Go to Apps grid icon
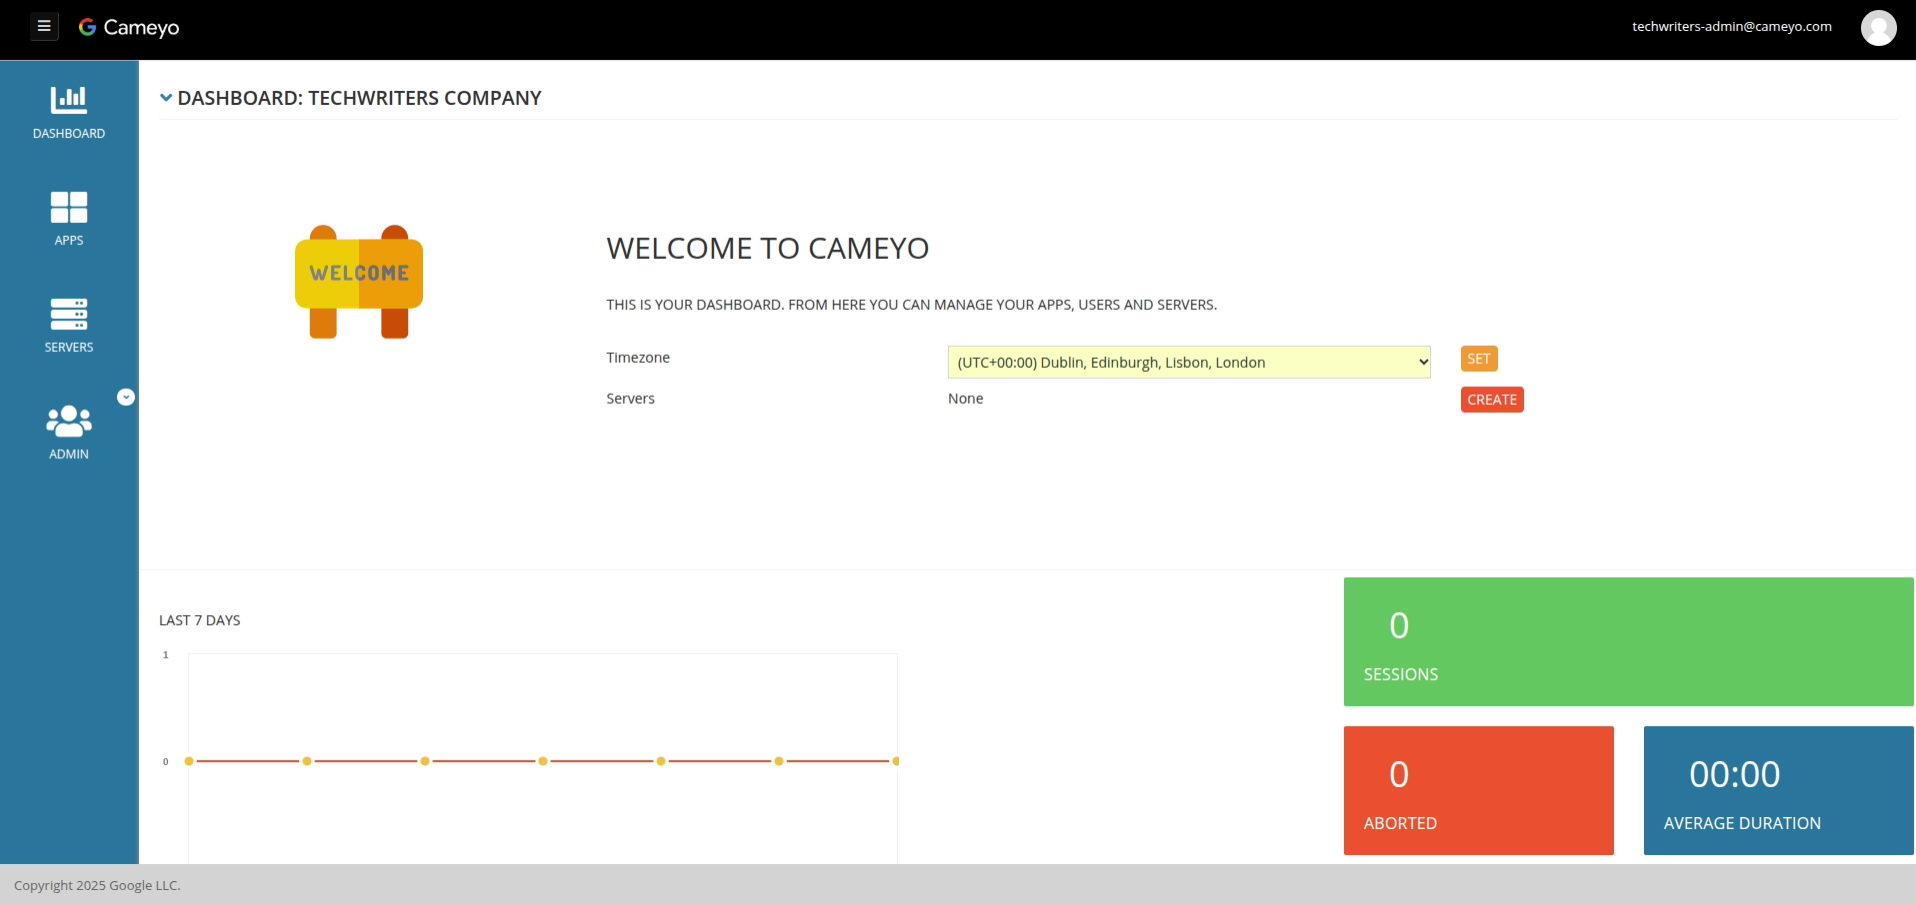Image resolution: width=1916 pixels, height=905 pixels. click(x=69, y=207)
